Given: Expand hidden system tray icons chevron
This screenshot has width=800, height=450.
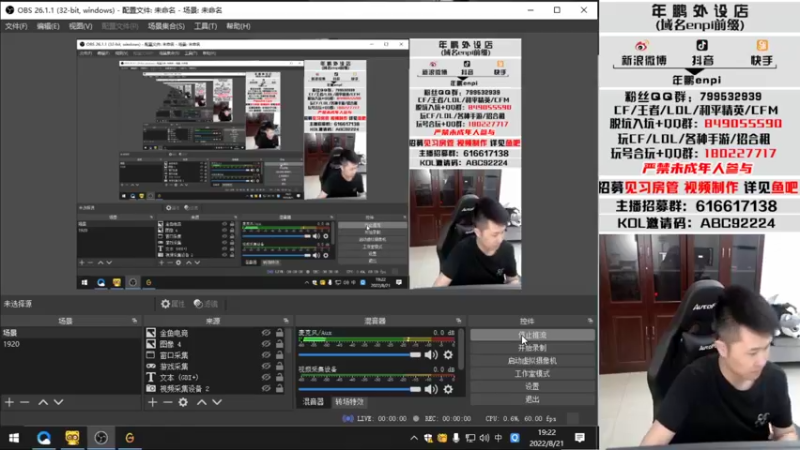Looking at the screenshot, I should coord(414,438).
